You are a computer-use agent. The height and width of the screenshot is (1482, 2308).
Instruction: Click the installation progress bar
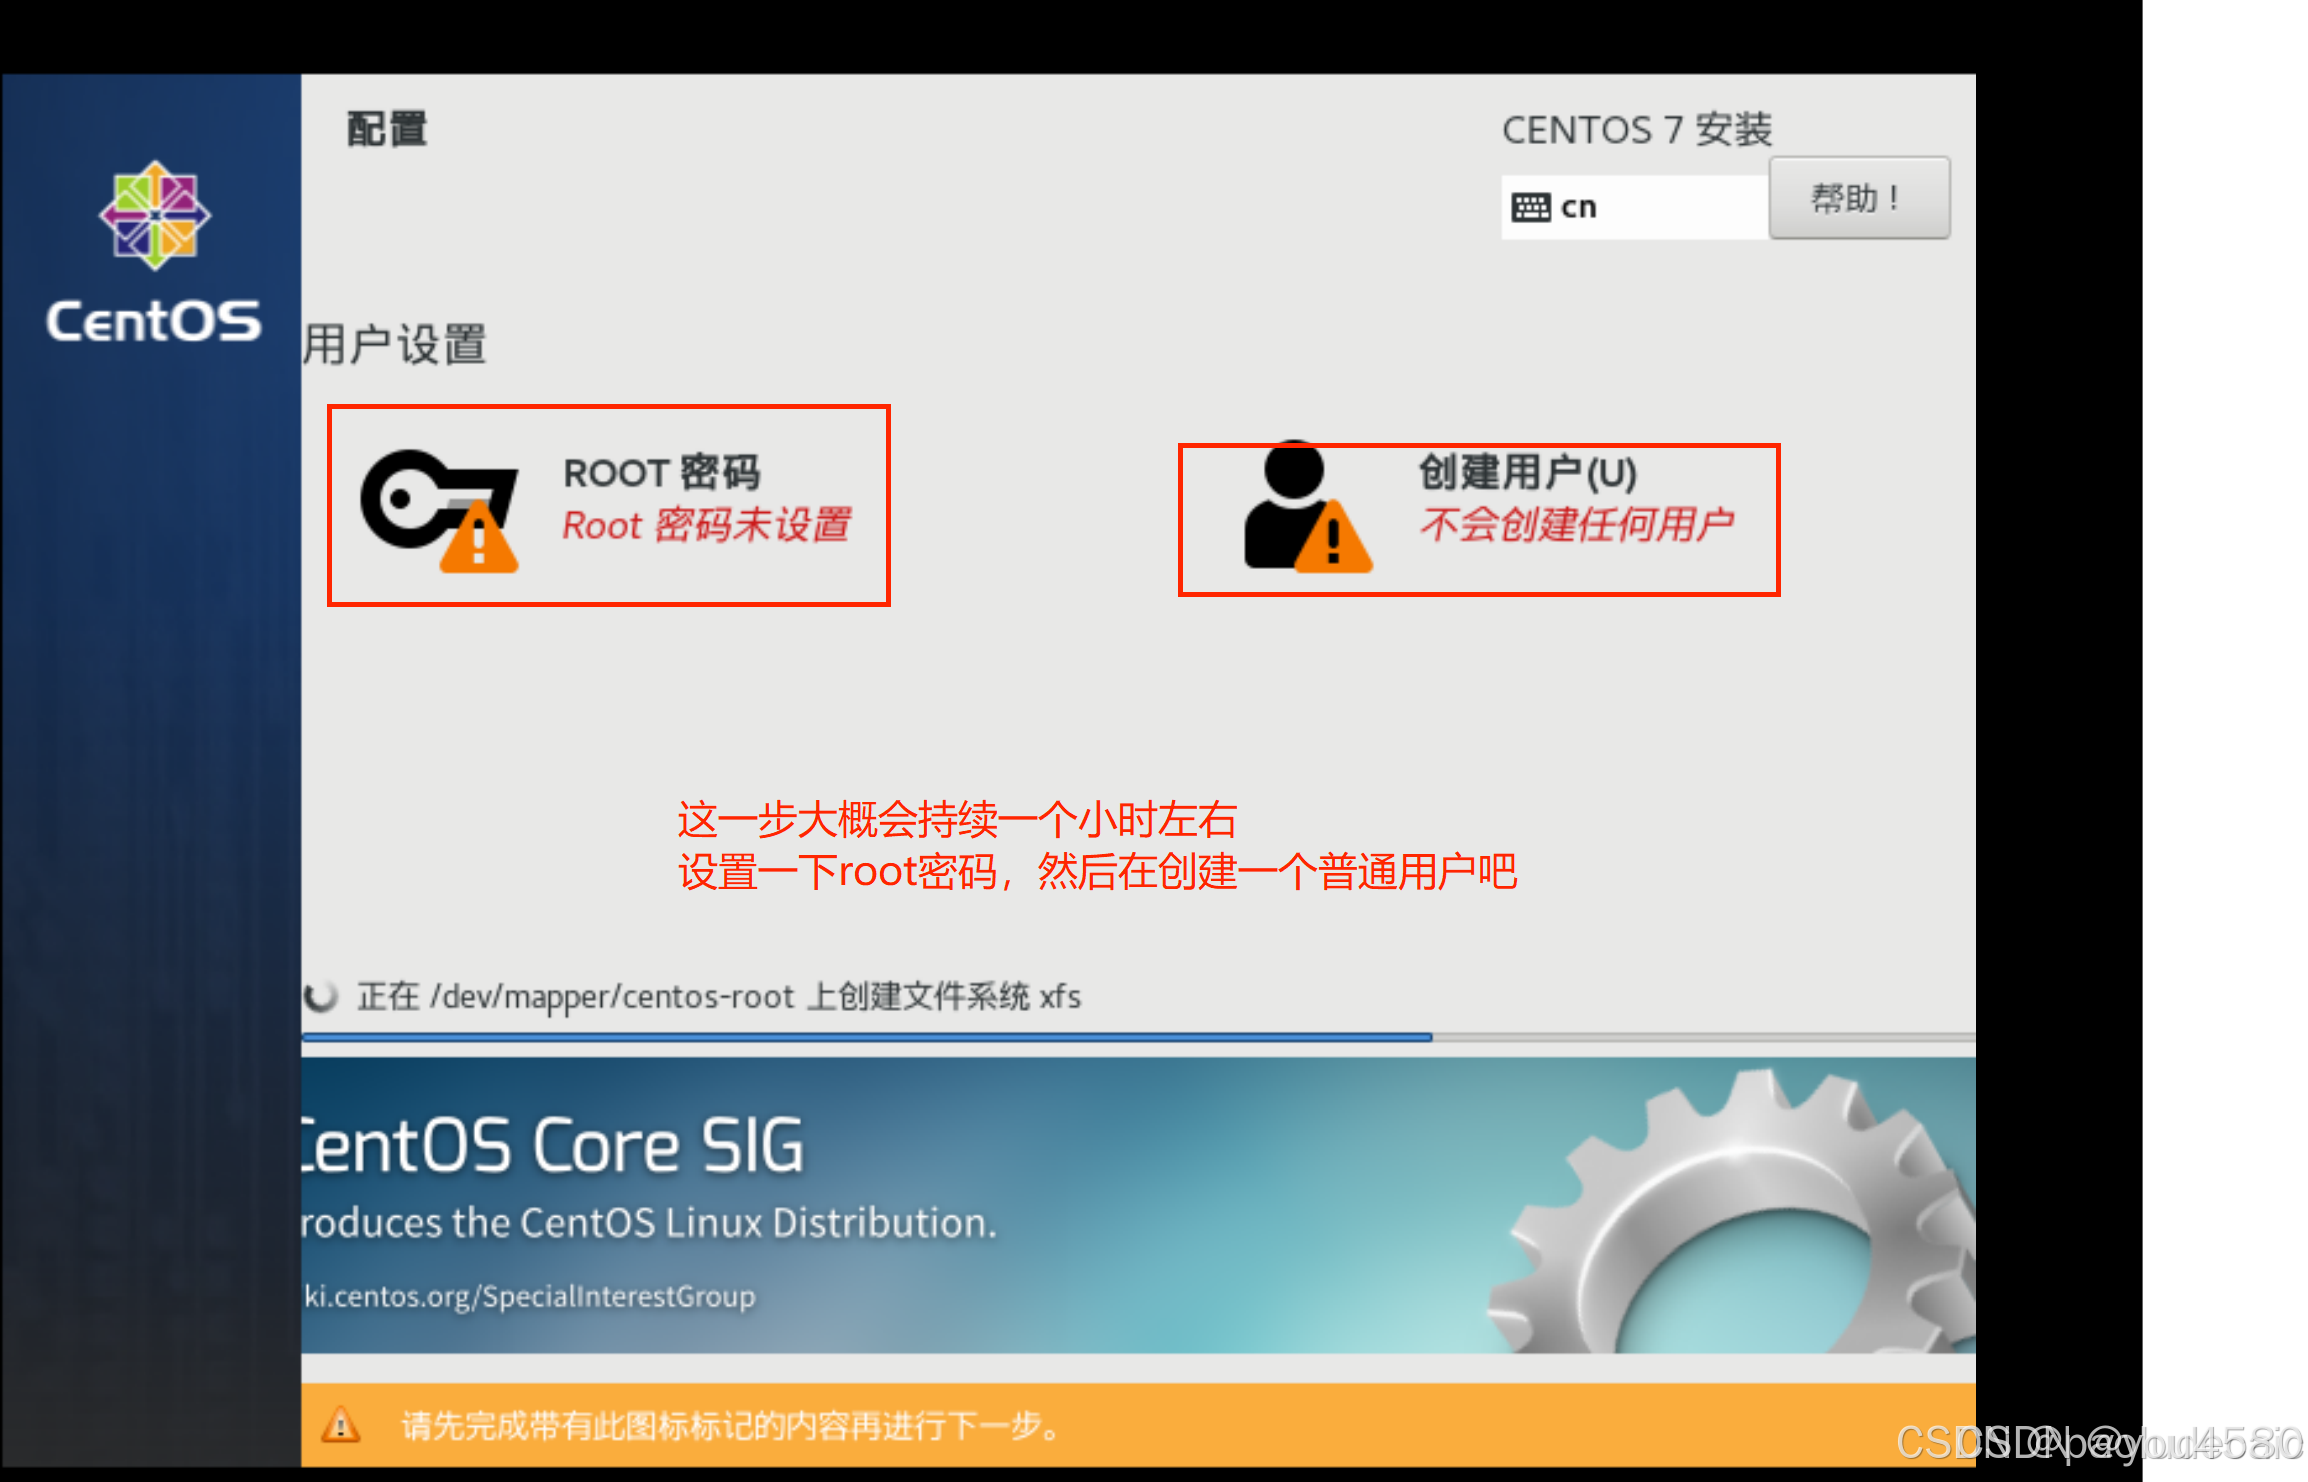click(x=1138, y=1038)
